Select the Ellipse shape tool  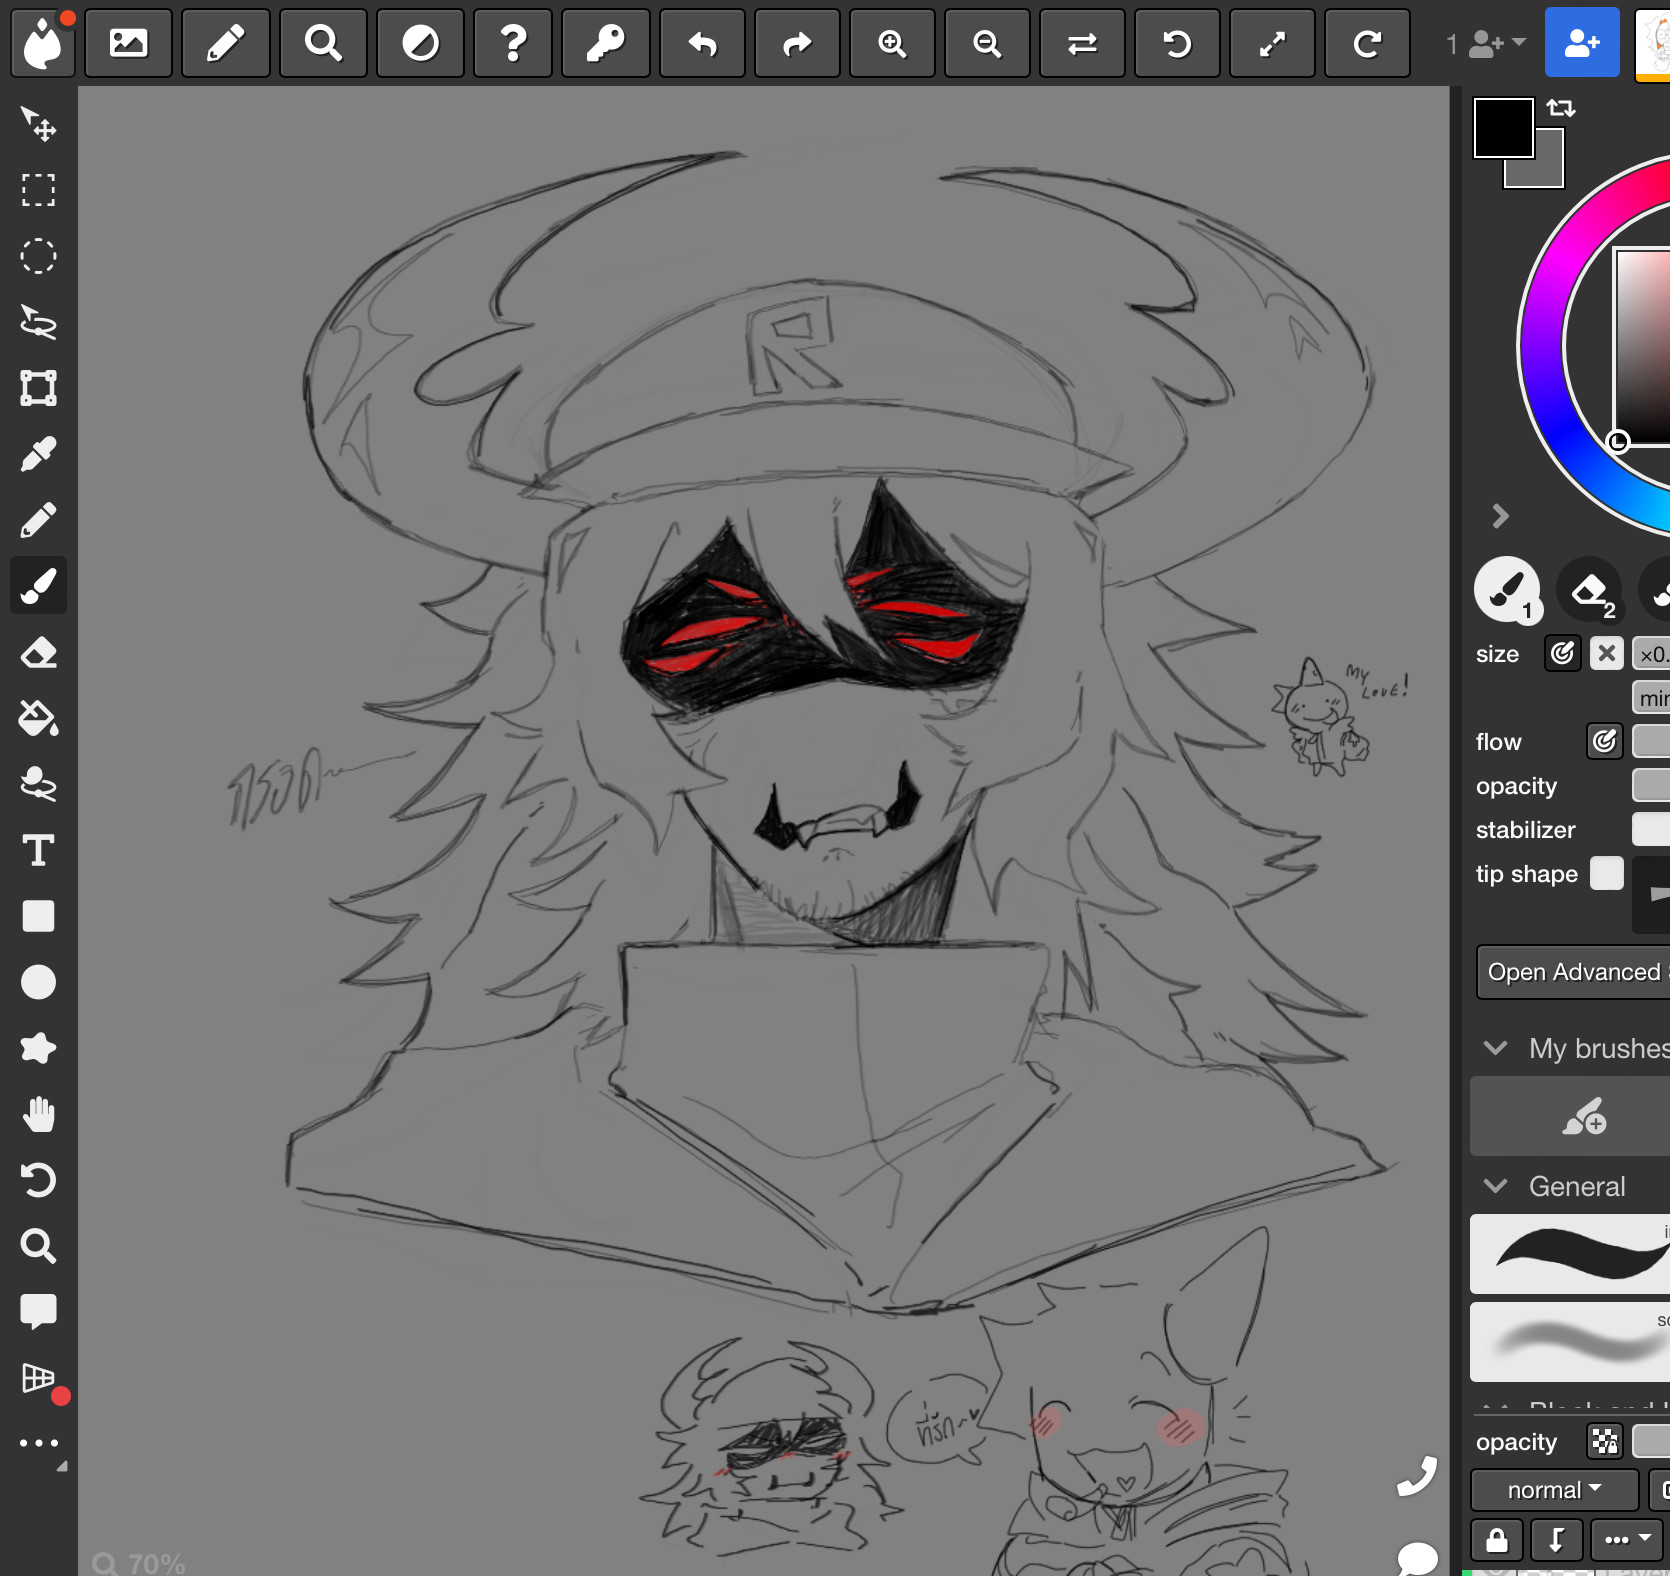coord(38,982)
